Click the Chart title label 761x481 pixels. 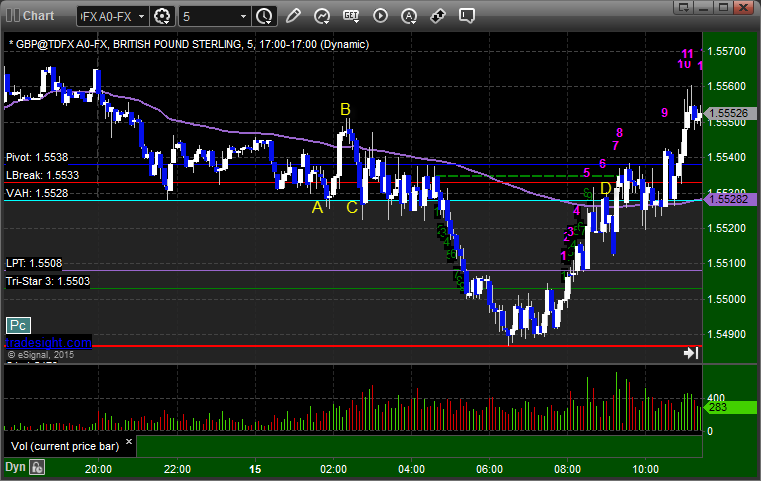point(39,16)
